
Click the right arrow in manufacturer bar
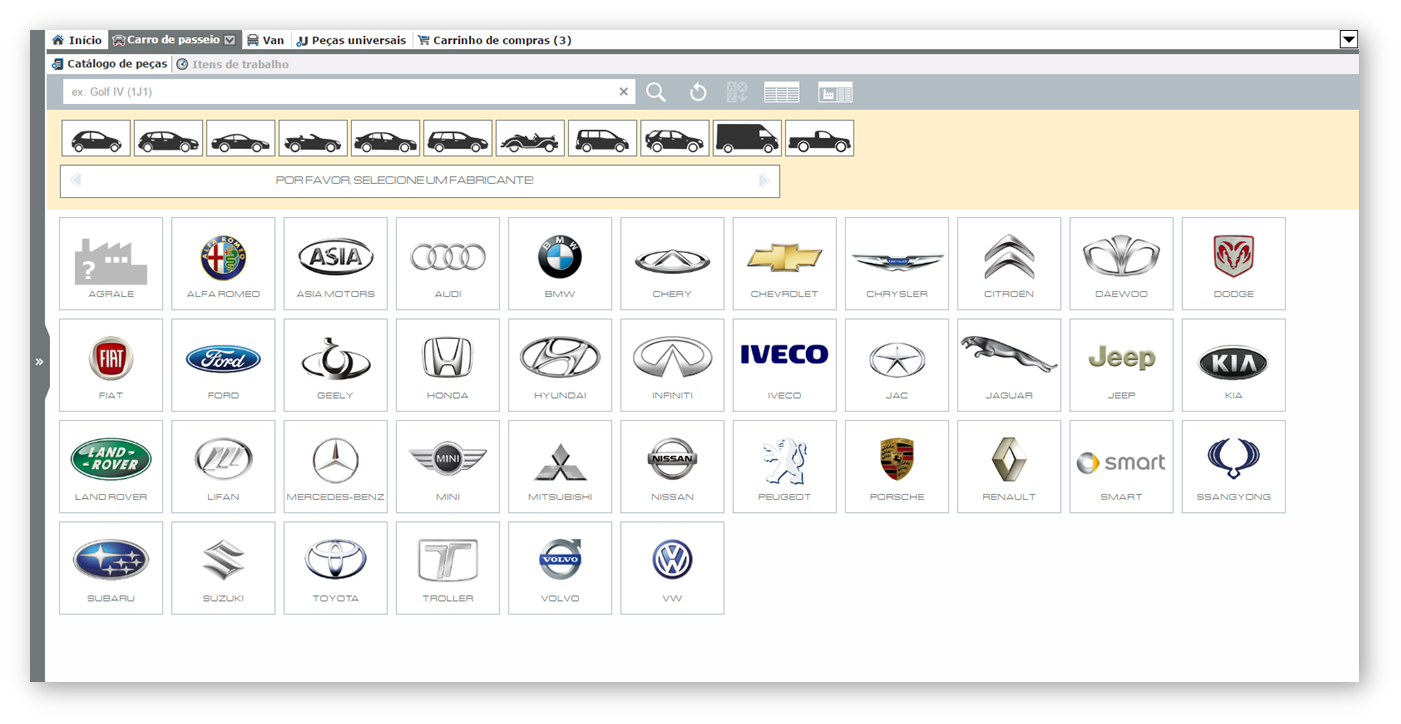765,181
